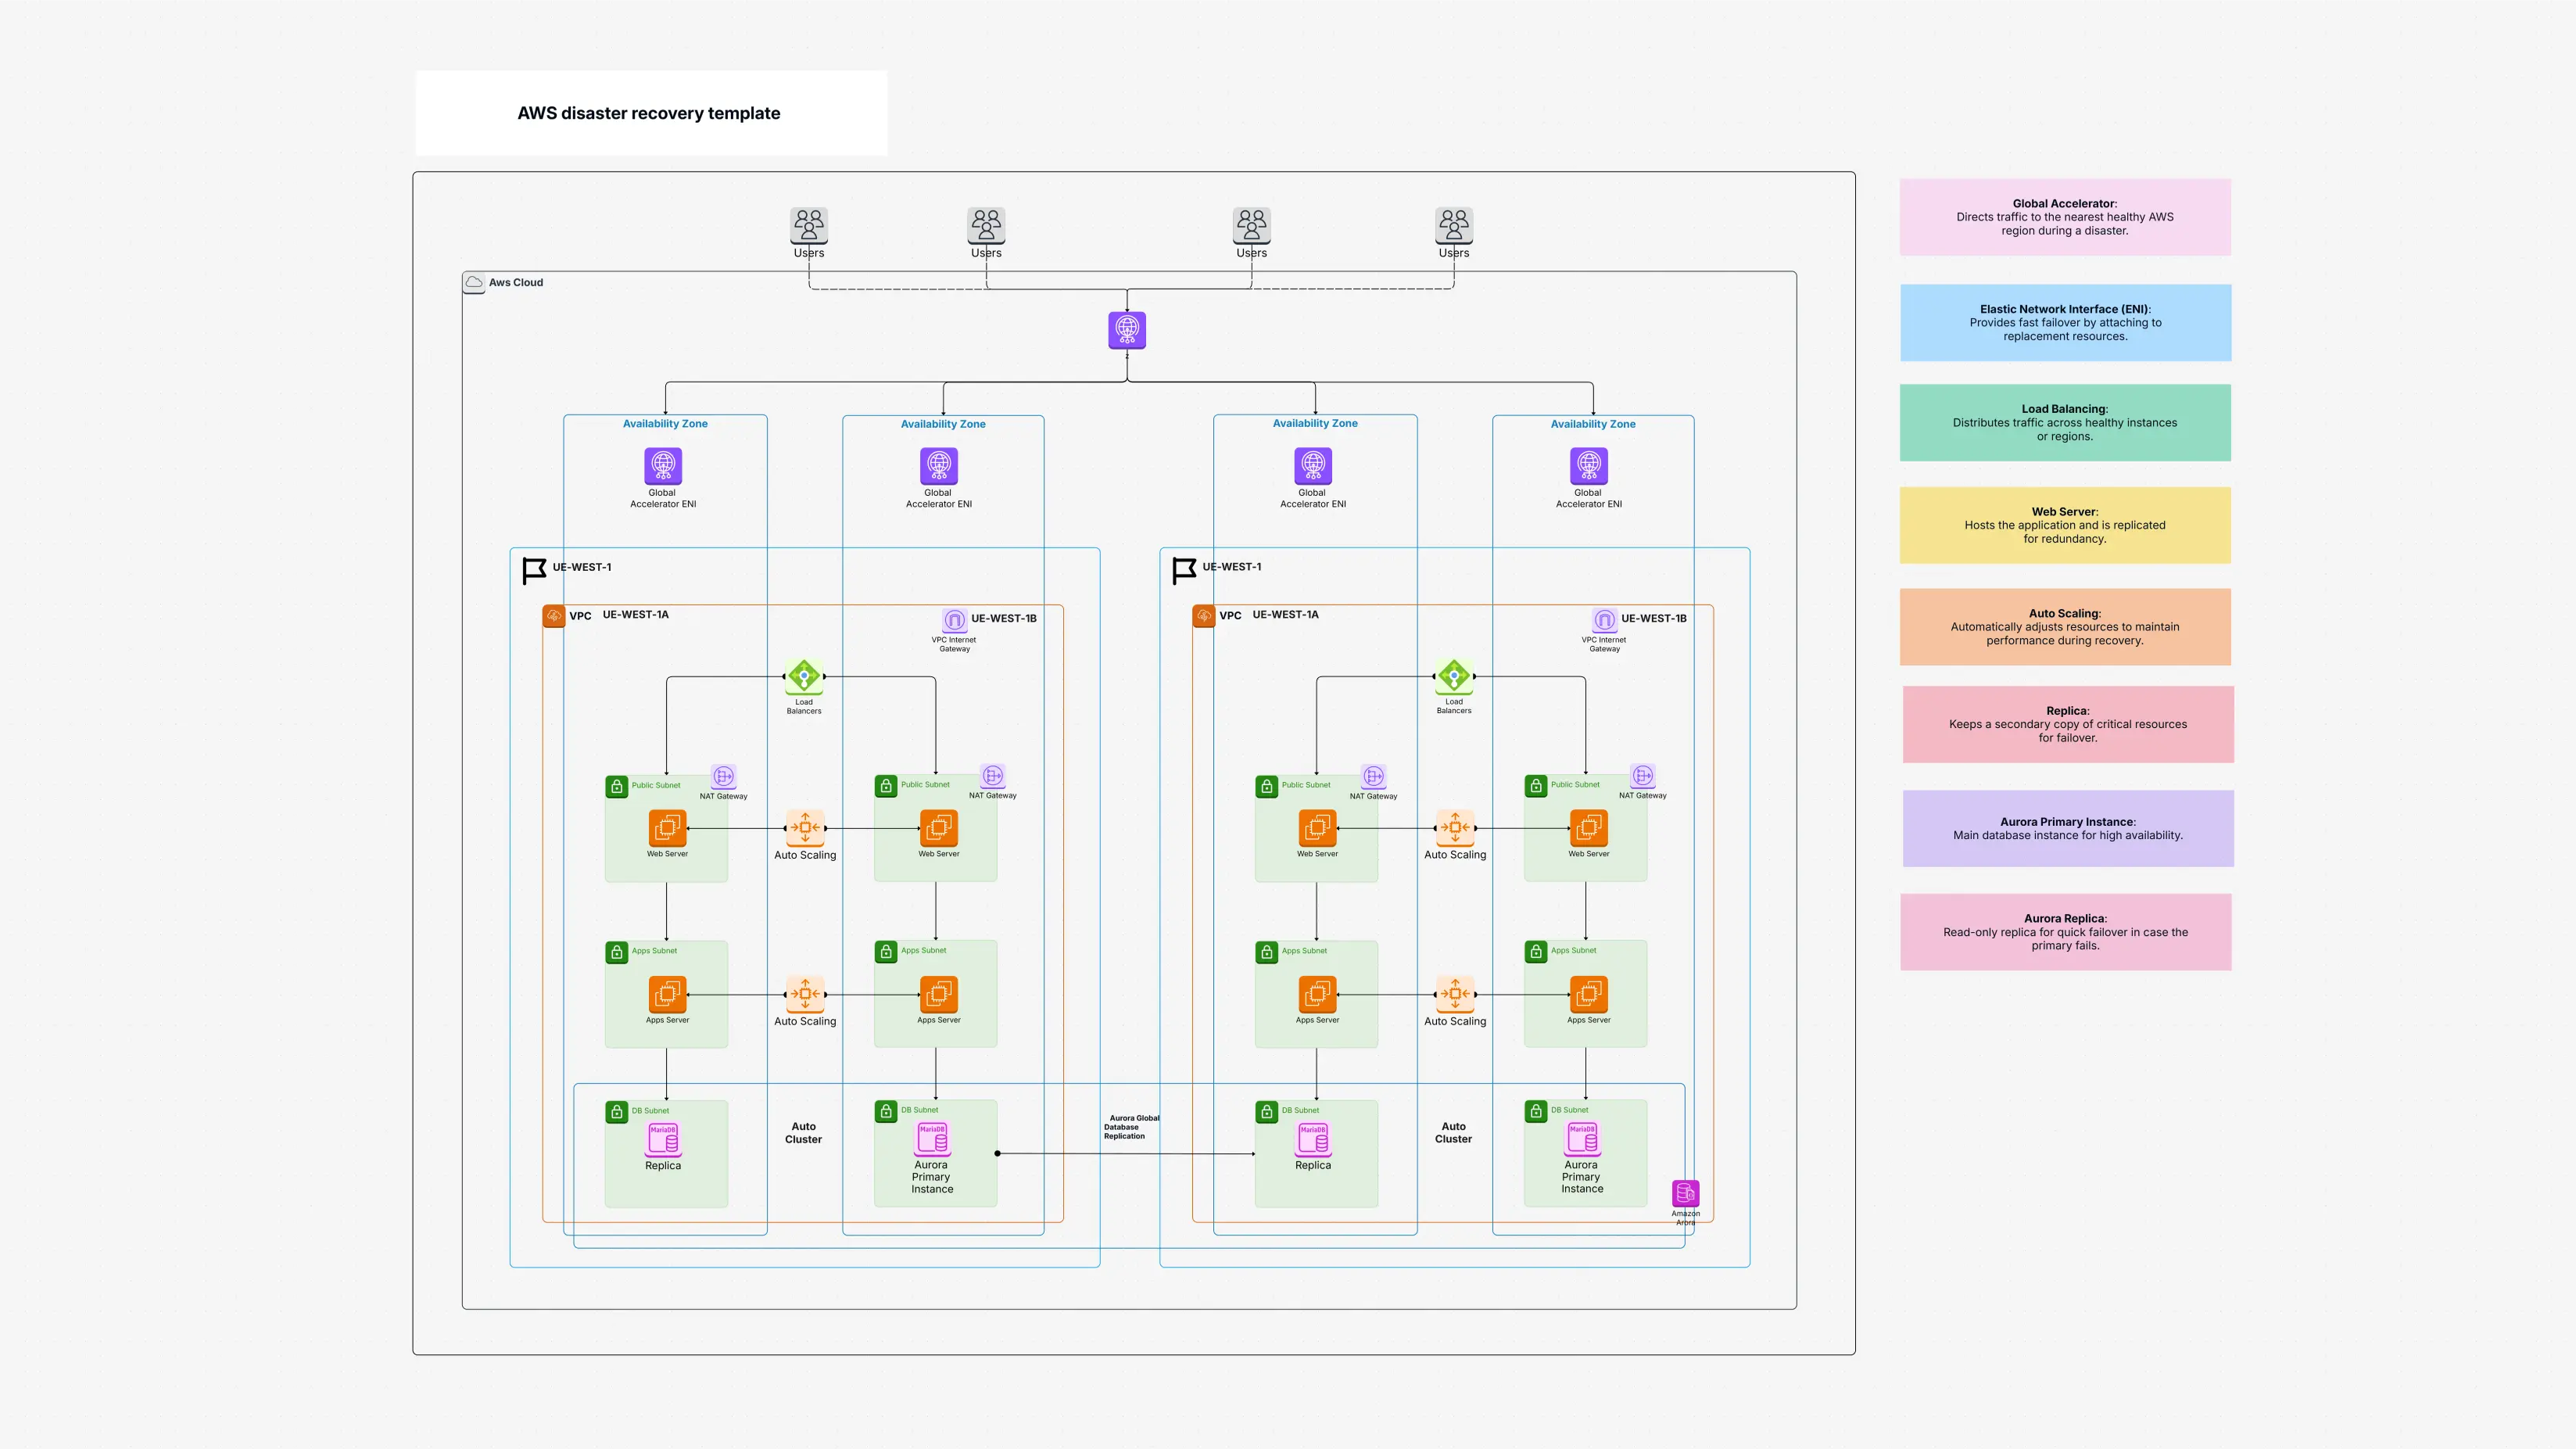Click the padlock icon on the DB Subnet label

tap(617, 1110)
